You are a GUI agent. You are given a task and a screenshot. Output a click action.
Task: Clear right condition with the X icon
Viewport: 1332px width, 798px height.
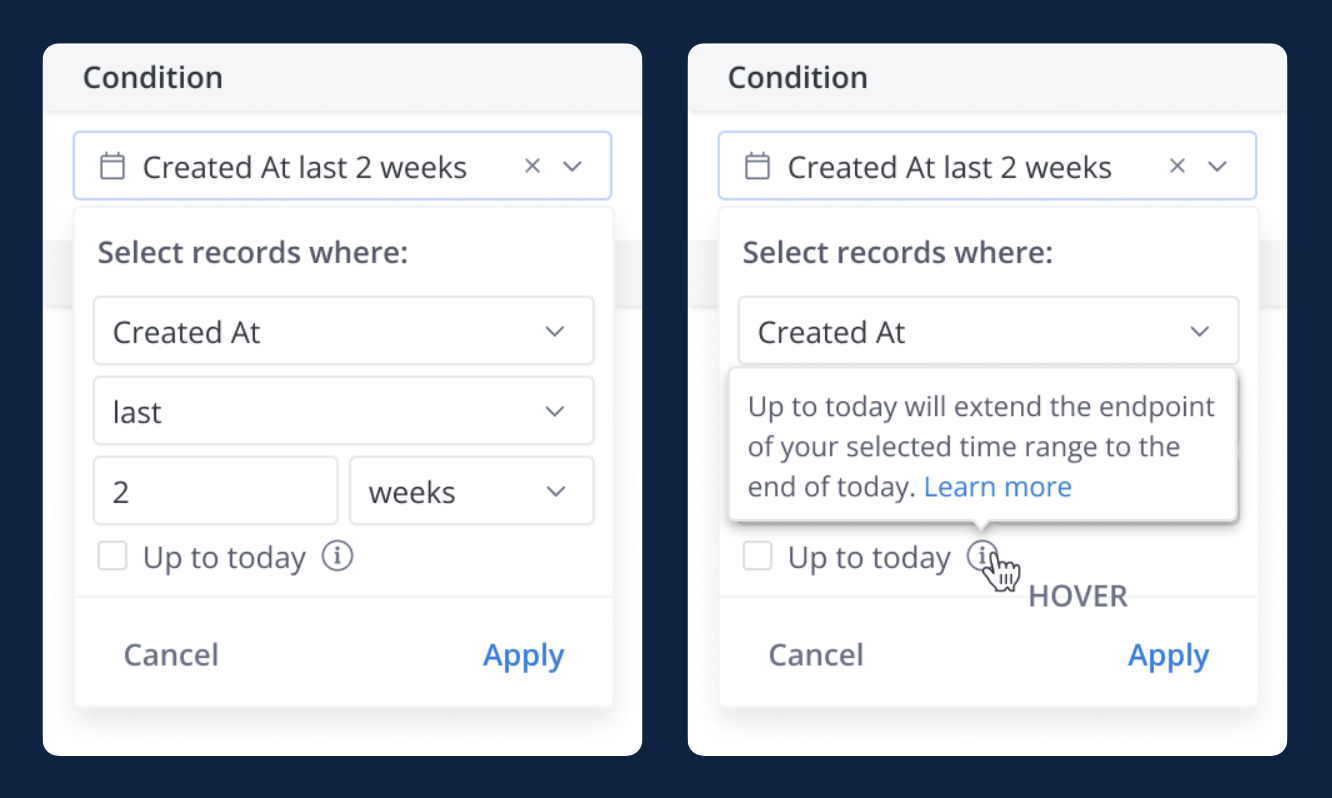1177,166
